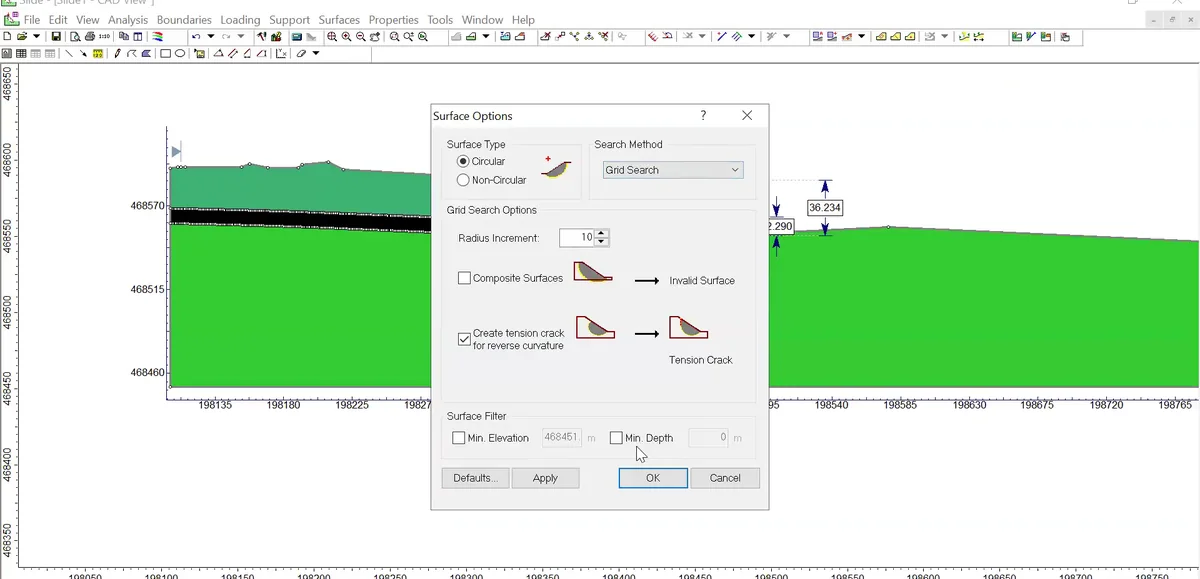Open the Properties menu
The image size is (1200, 579).
click(393, 20)
